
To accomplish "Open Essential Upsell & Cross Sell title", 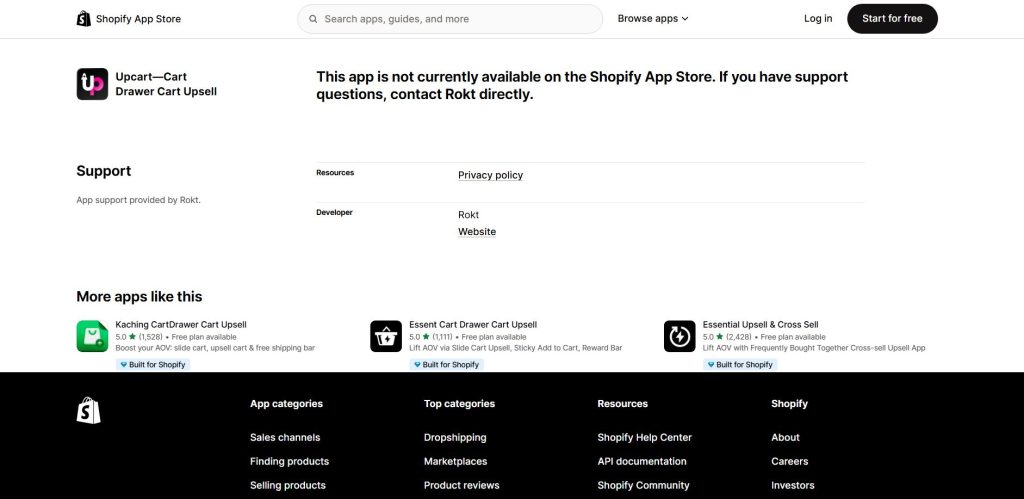I will [x=760, y=324].
